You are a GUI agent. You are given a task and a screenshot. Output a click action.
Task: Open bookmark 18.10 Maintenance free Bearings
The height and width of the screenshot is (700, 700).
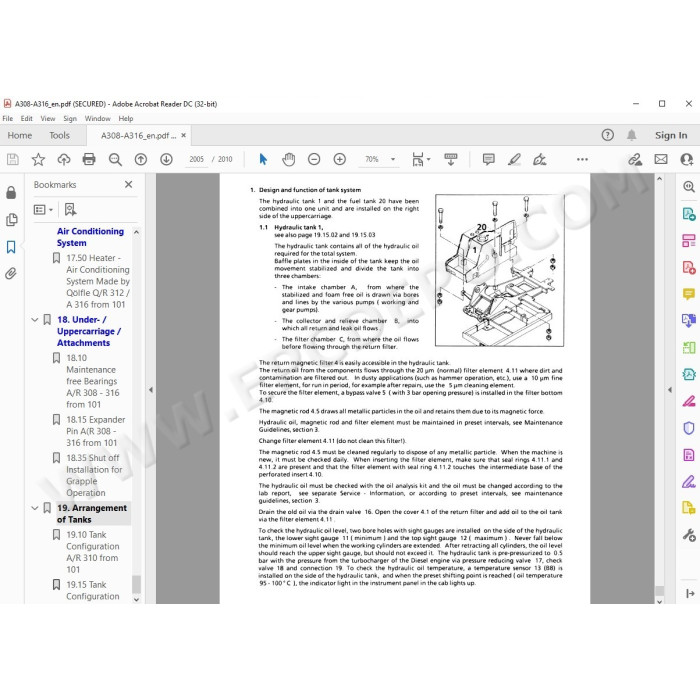(92, 381)
